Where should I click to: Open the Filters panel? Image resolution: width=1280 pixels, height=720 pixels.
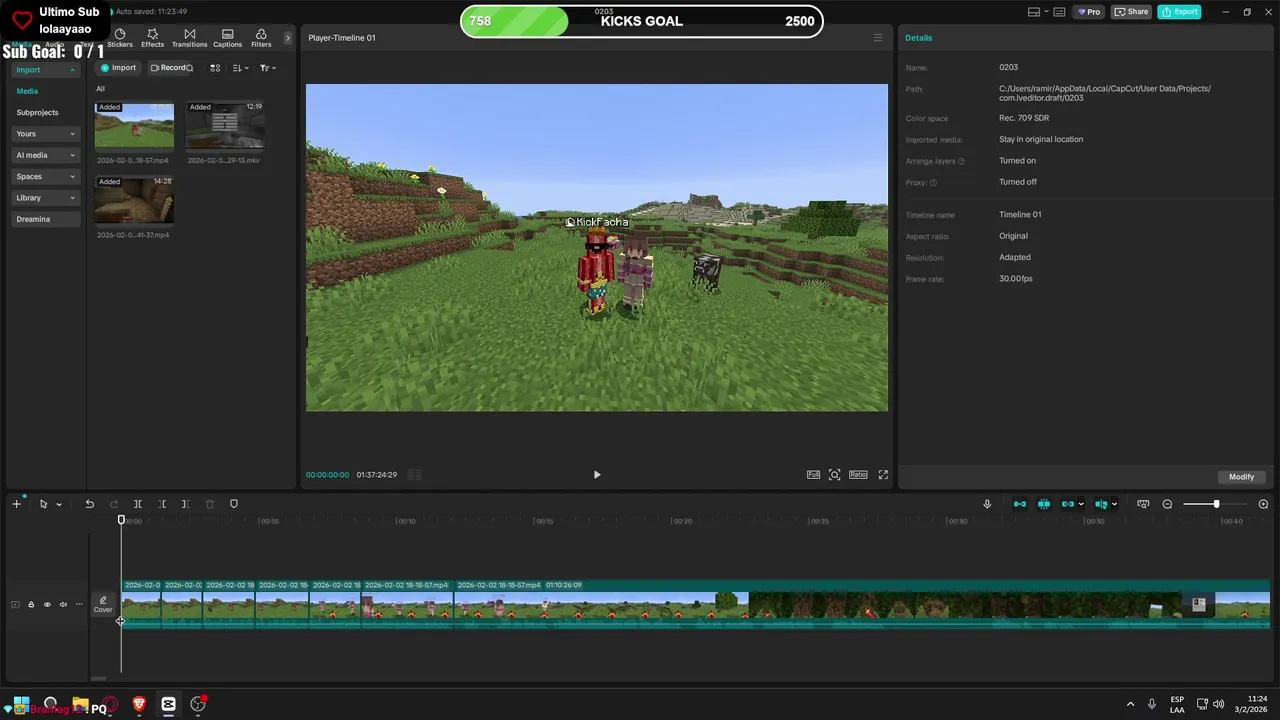[261, 38]
